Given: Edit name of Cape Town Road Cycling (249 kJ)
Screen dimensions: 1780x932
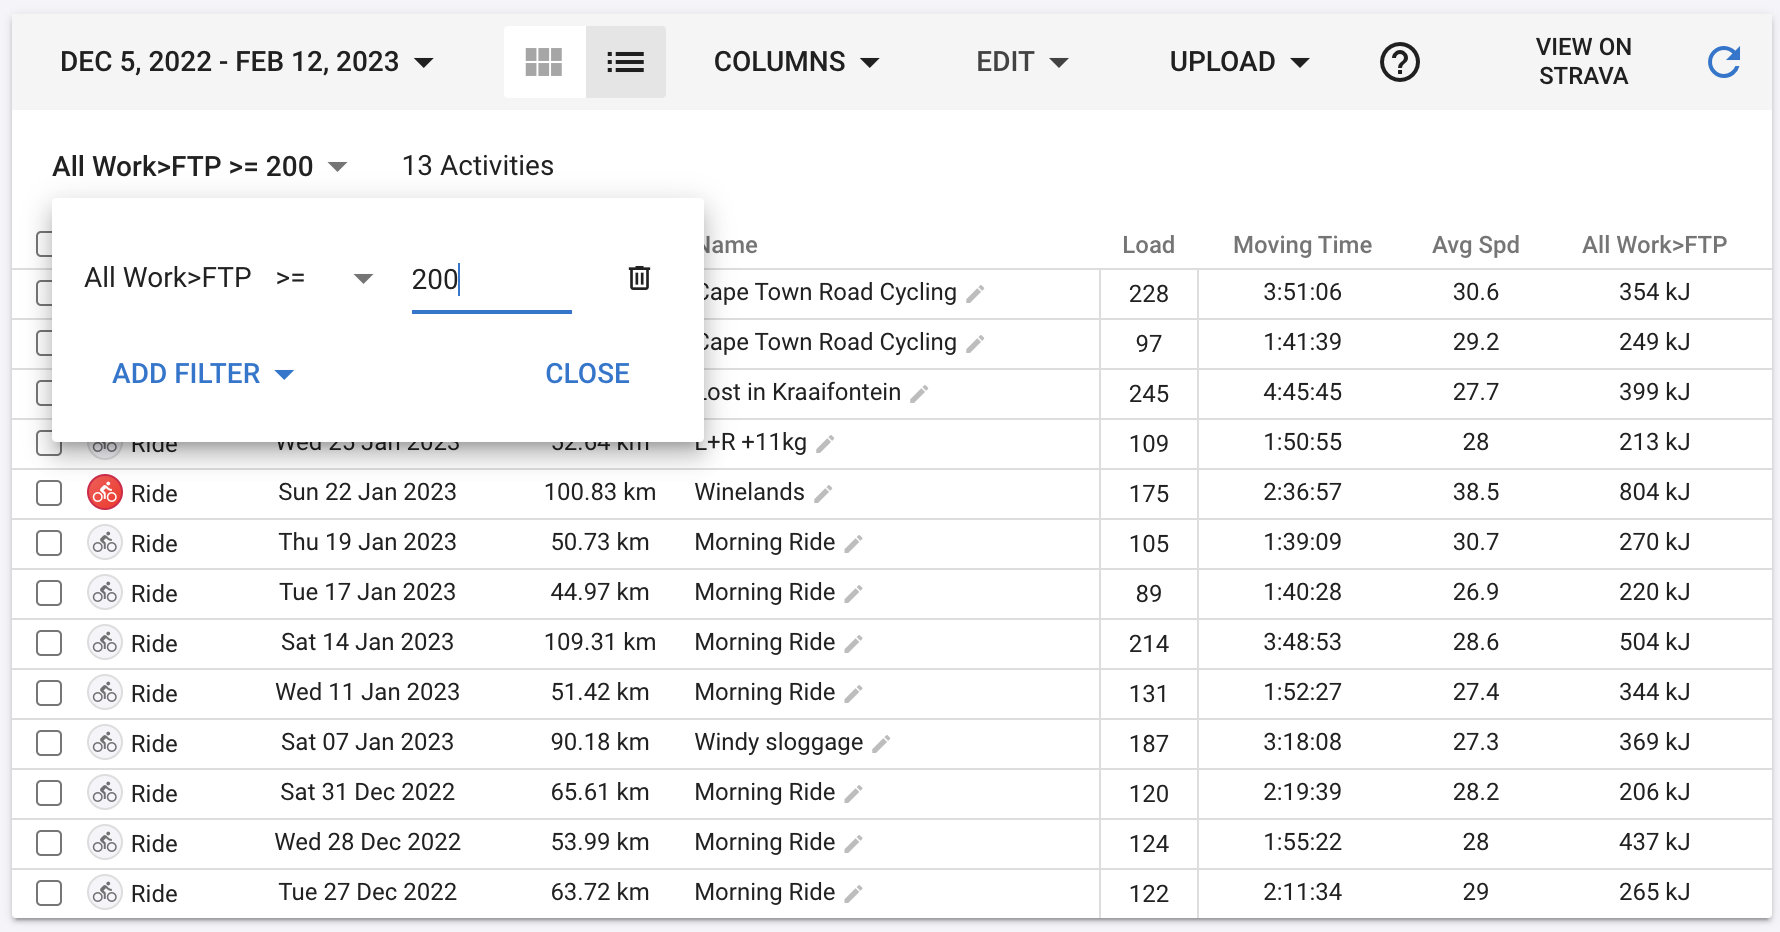Looking at the screenshot, I should [x=975, y=344].
